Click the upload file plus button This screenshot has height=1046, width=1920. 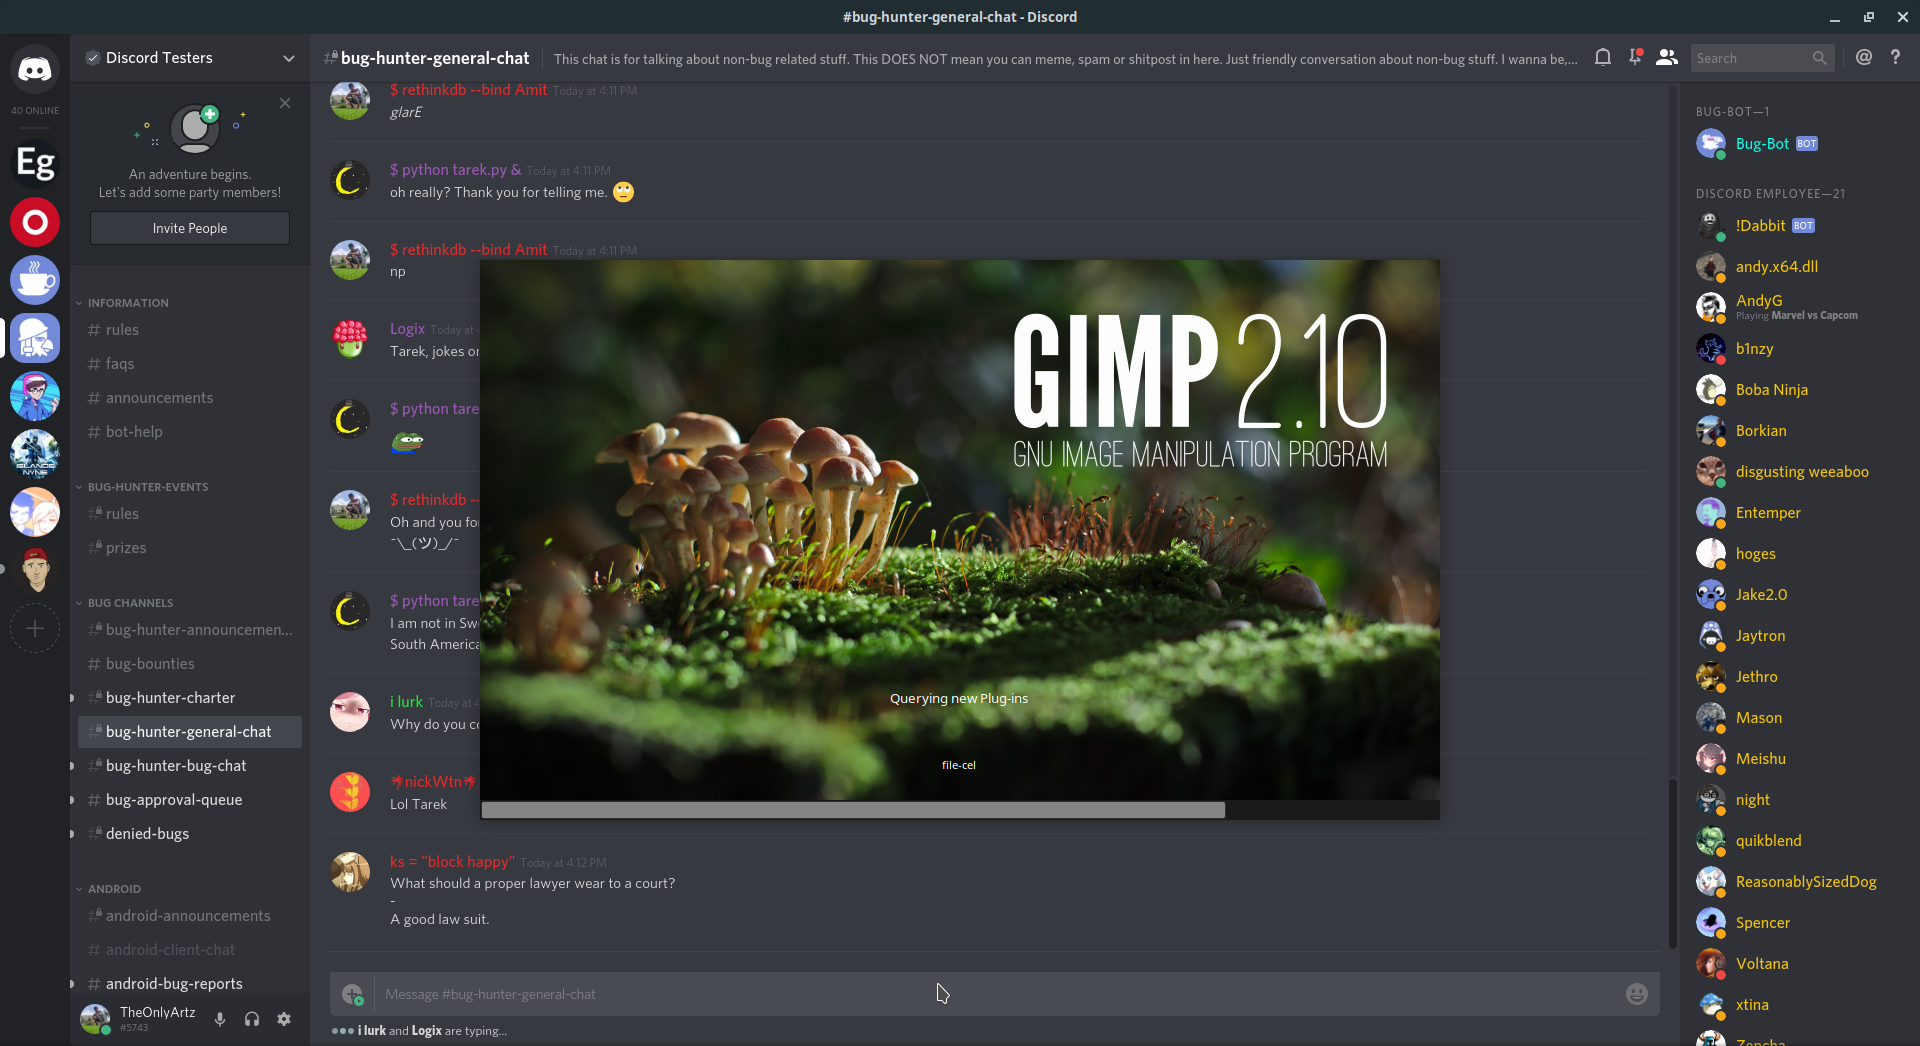pyautogui.click(x=352, y=994)
